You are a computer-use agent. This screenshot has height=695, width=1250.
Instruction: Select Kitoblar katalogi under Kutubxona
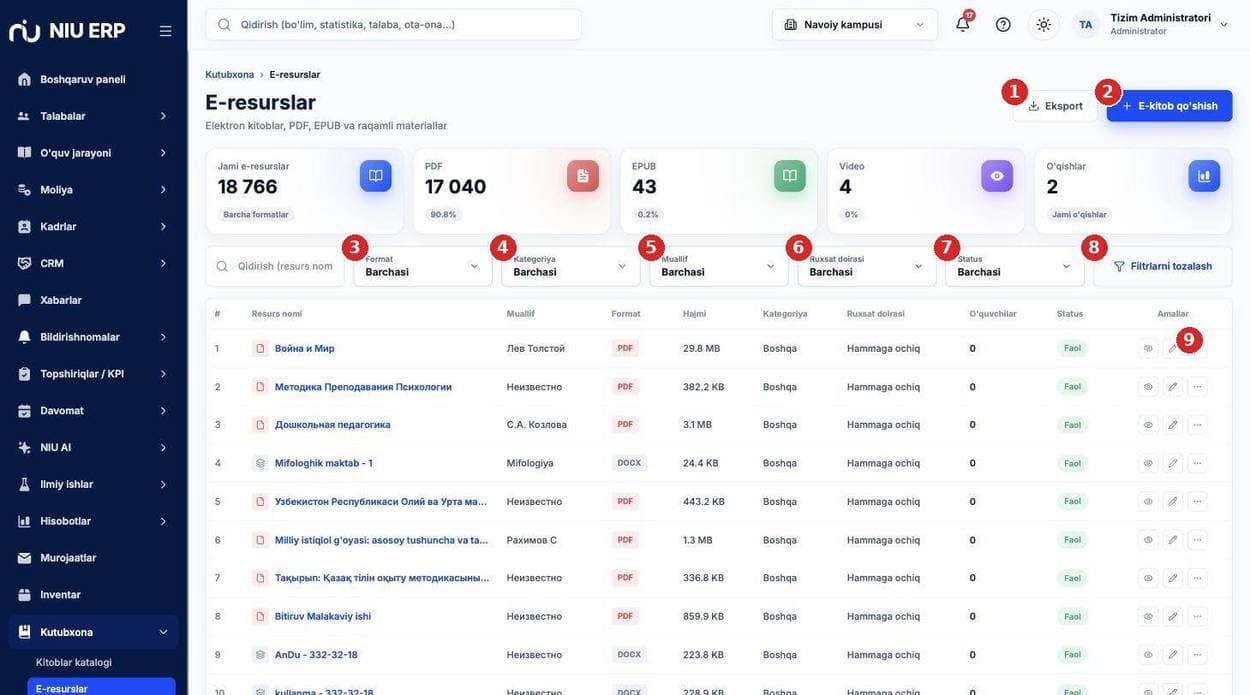[74, 662]
